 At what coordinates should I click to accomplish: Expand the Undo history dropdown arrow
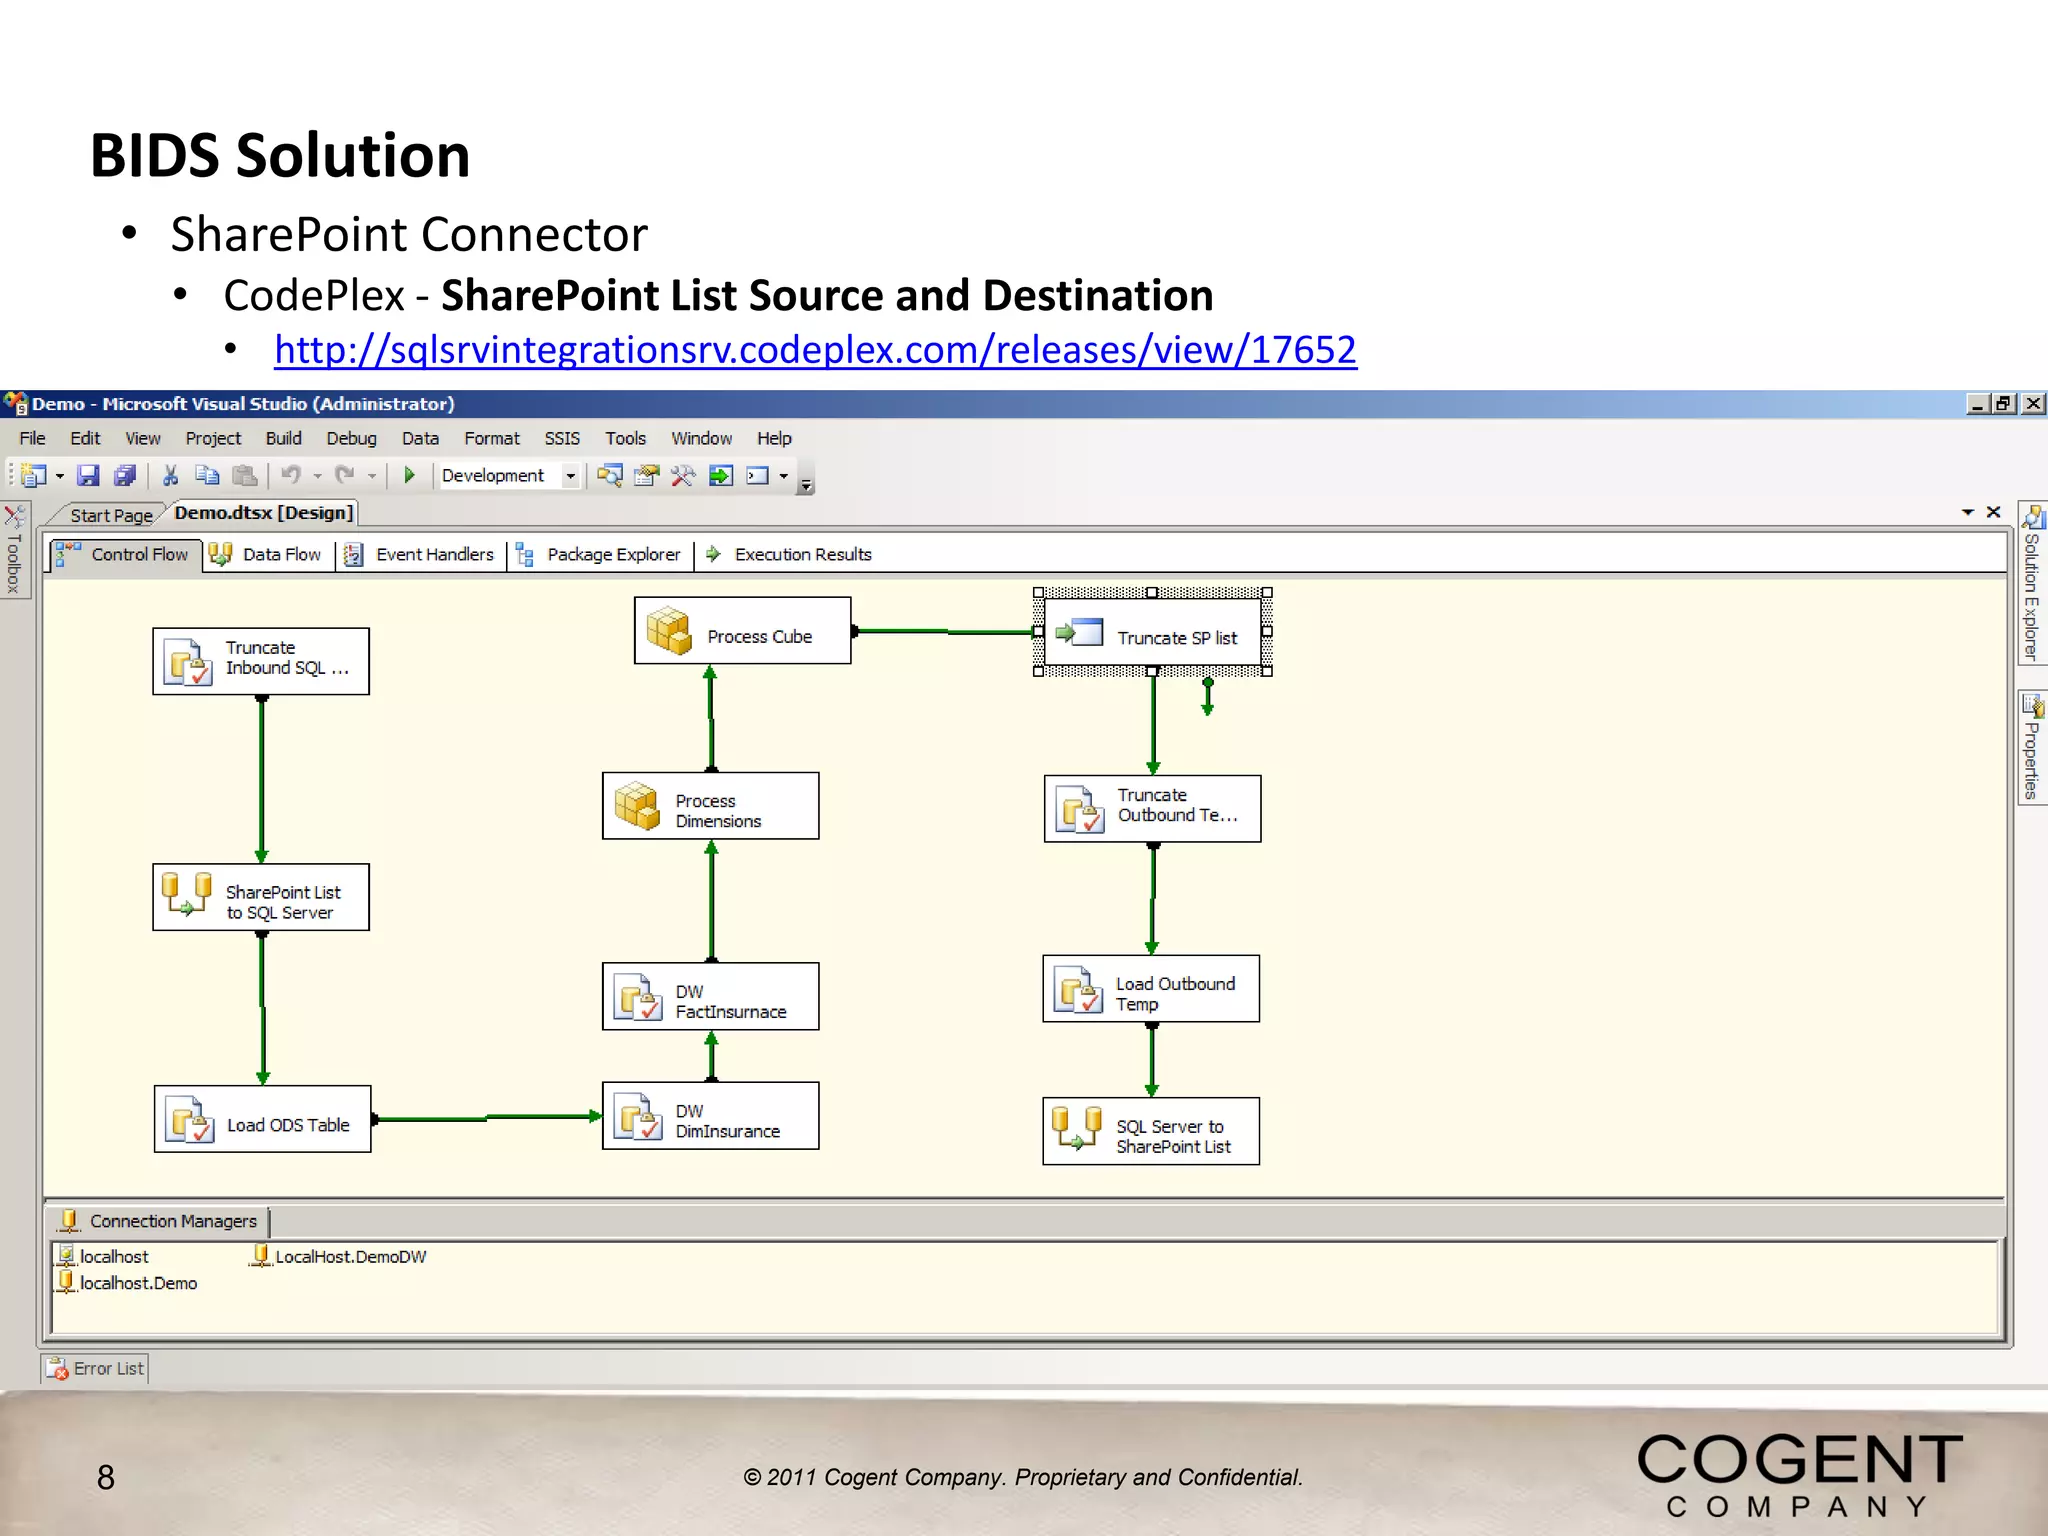318,476
